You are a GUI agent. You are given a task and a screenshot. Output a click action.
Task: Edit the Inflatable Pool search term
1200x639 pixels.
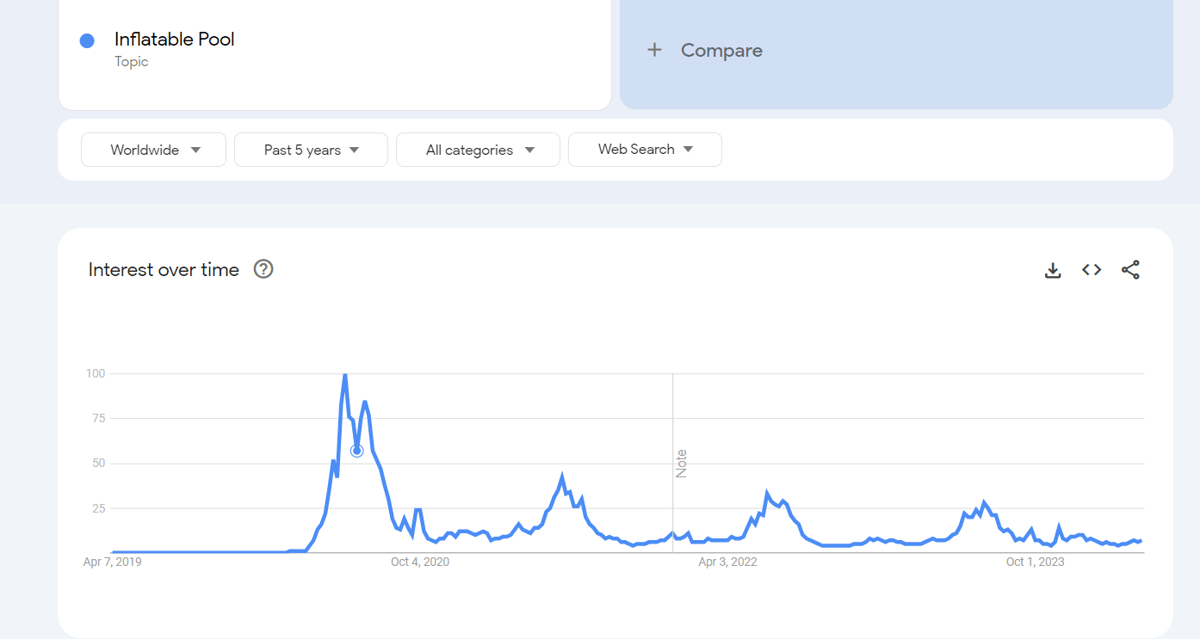click(335, 50)
